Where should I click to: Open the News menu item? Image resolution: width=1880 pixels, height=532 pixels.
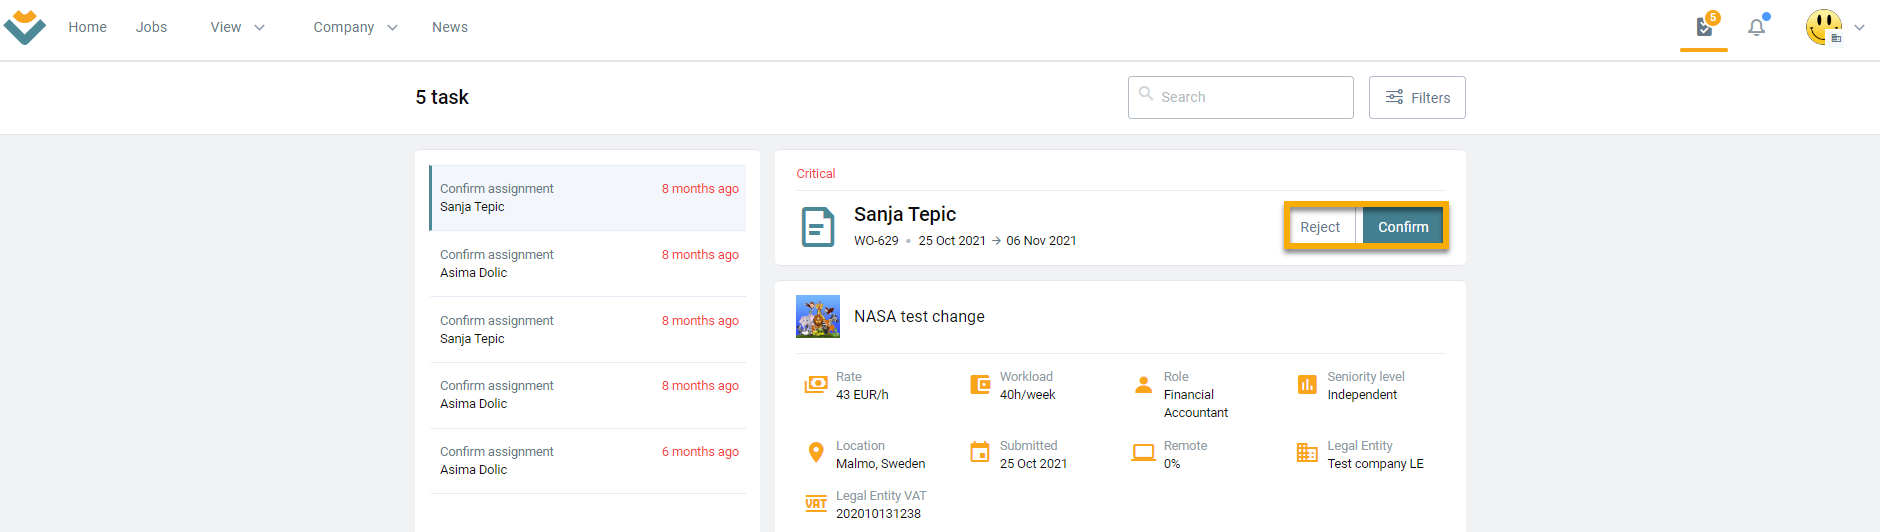450,27
